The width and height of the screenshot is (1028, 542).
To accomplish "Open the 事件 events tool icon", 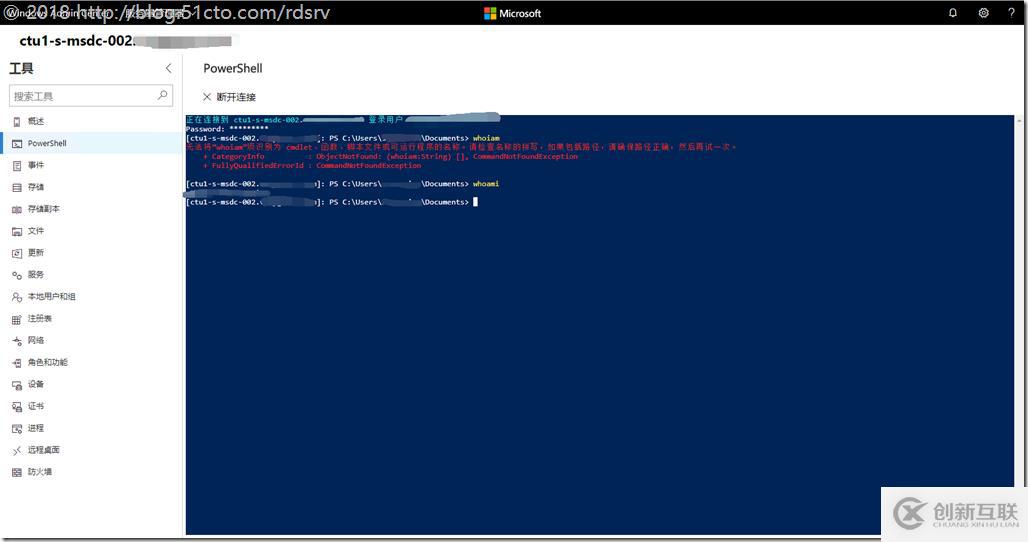I will [17, 166].
